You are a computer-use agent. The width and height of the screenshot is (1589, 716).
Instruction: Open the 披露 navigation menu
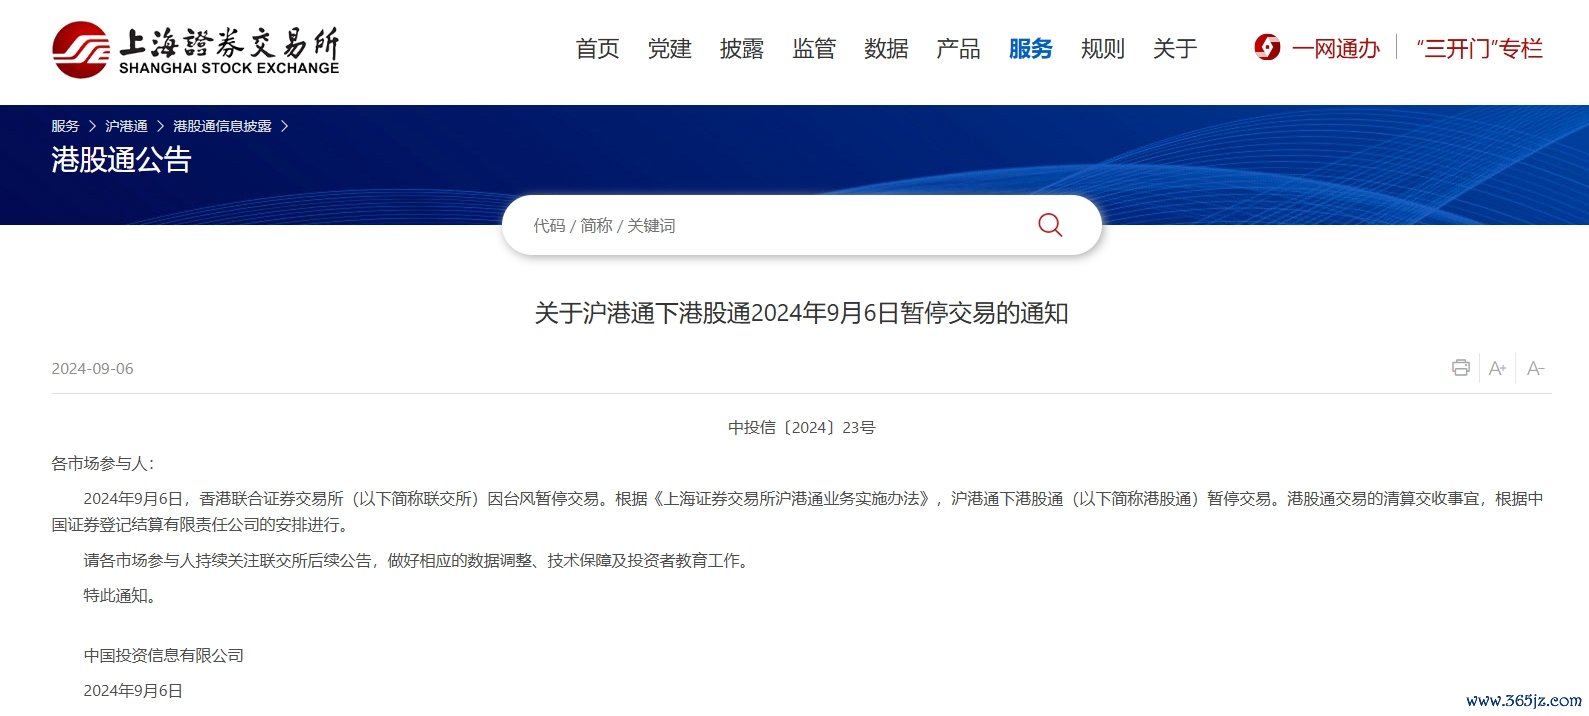[x=741, y=49]
